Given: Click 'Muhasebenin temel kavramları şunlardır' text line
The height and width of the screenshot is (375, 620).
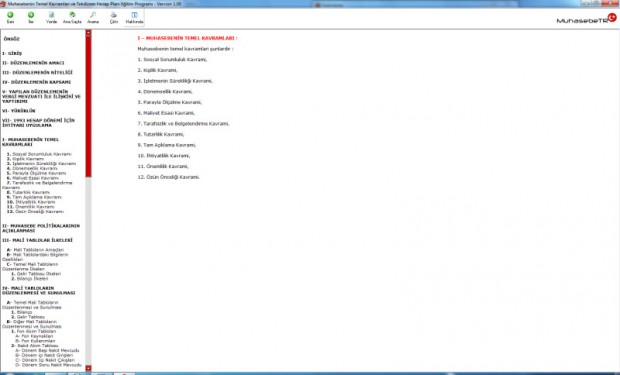Looking at the screenshot, I should [x=185, y=49].
